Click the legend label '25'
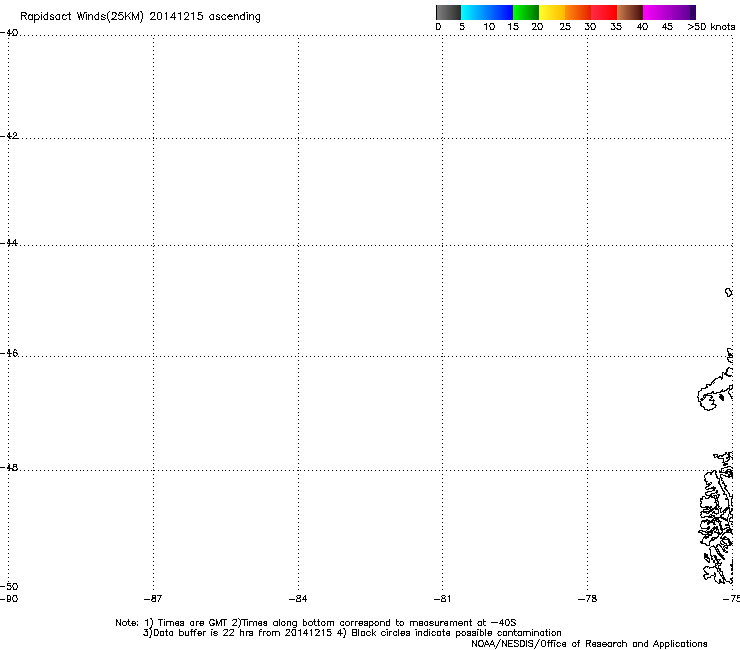The height and width of the screenshot is (650, 740). [x=565, y=27]
